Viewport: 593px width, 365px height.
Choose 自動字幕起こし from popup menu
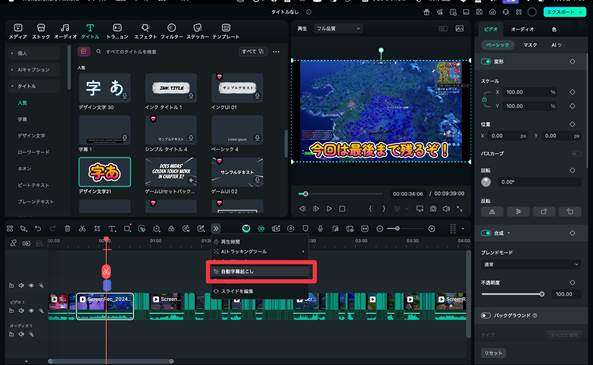261,271
